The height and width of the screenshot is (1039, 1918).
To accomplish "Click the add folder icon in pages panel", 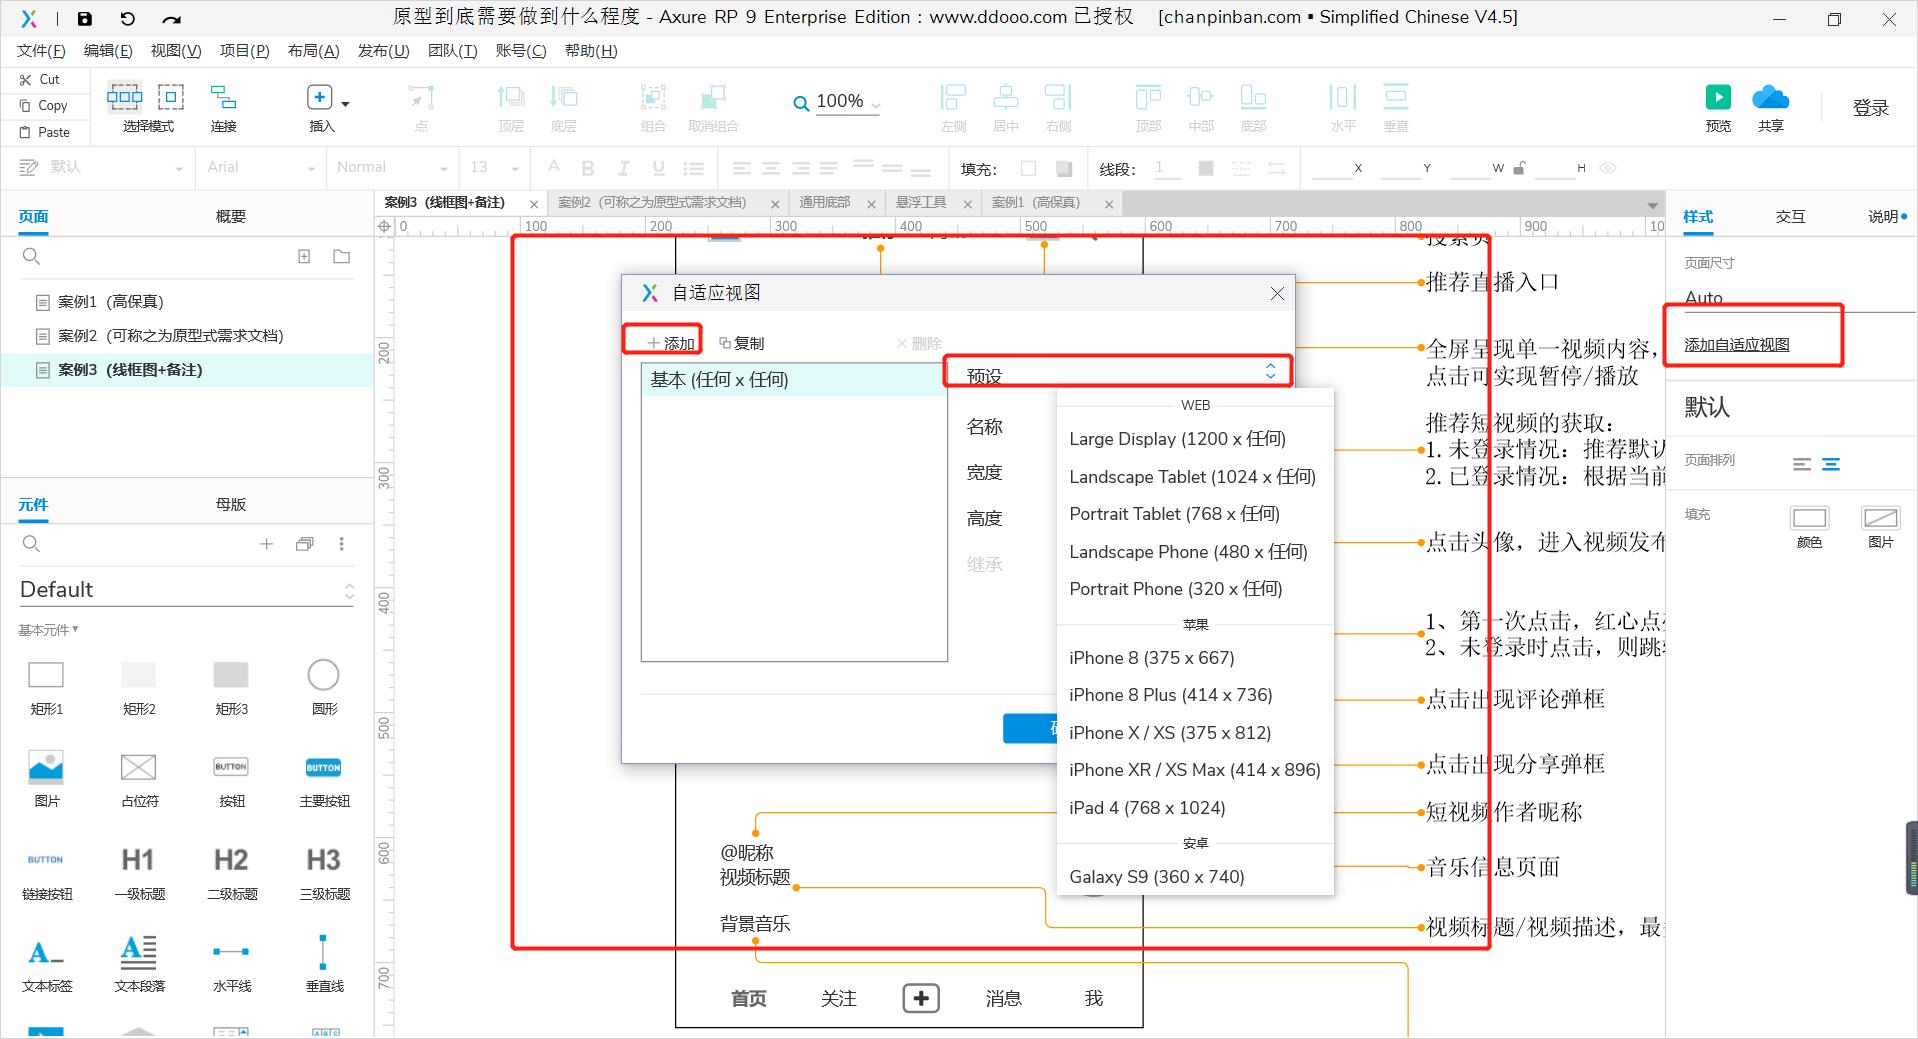I will [x=342, y=257].
